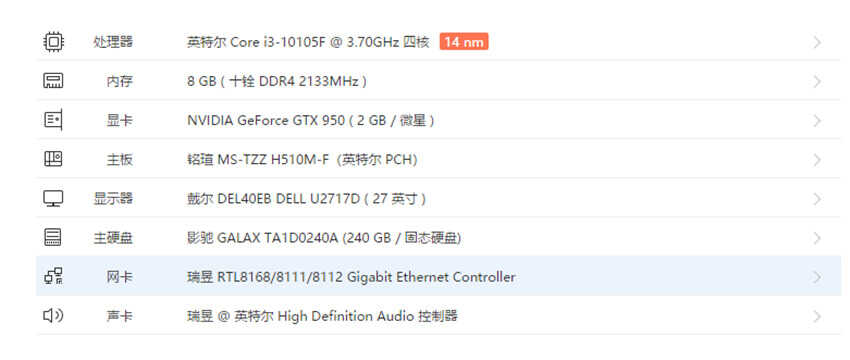This screenshot has width=850, height=360.
Task: Open Core i3-10105F processor details
Action: [x=308, y=42]
